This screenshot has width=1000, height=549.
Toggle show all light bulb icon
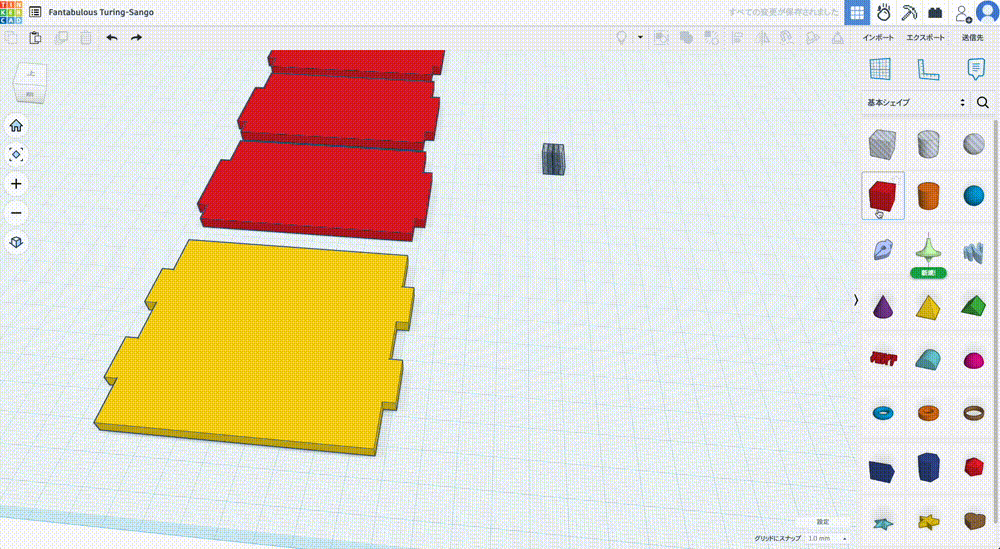pyautogui.click(x=621, y=38)
